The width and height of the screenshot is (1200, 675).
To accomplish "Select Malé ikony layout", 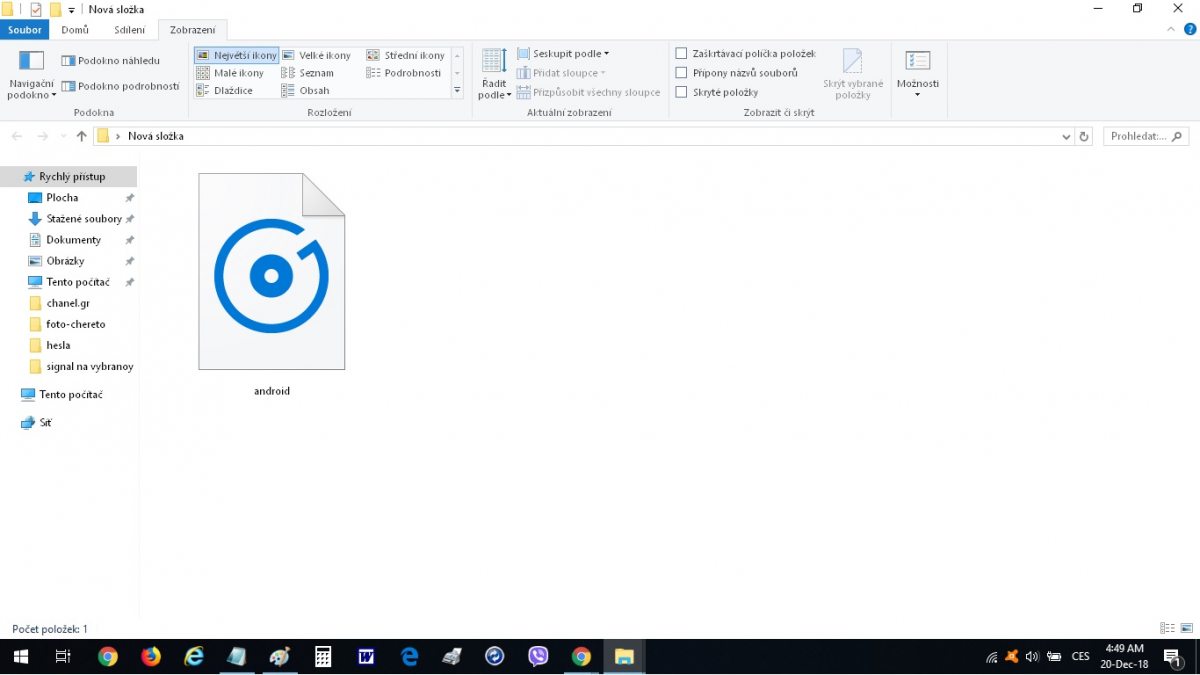I will [231, 73].
